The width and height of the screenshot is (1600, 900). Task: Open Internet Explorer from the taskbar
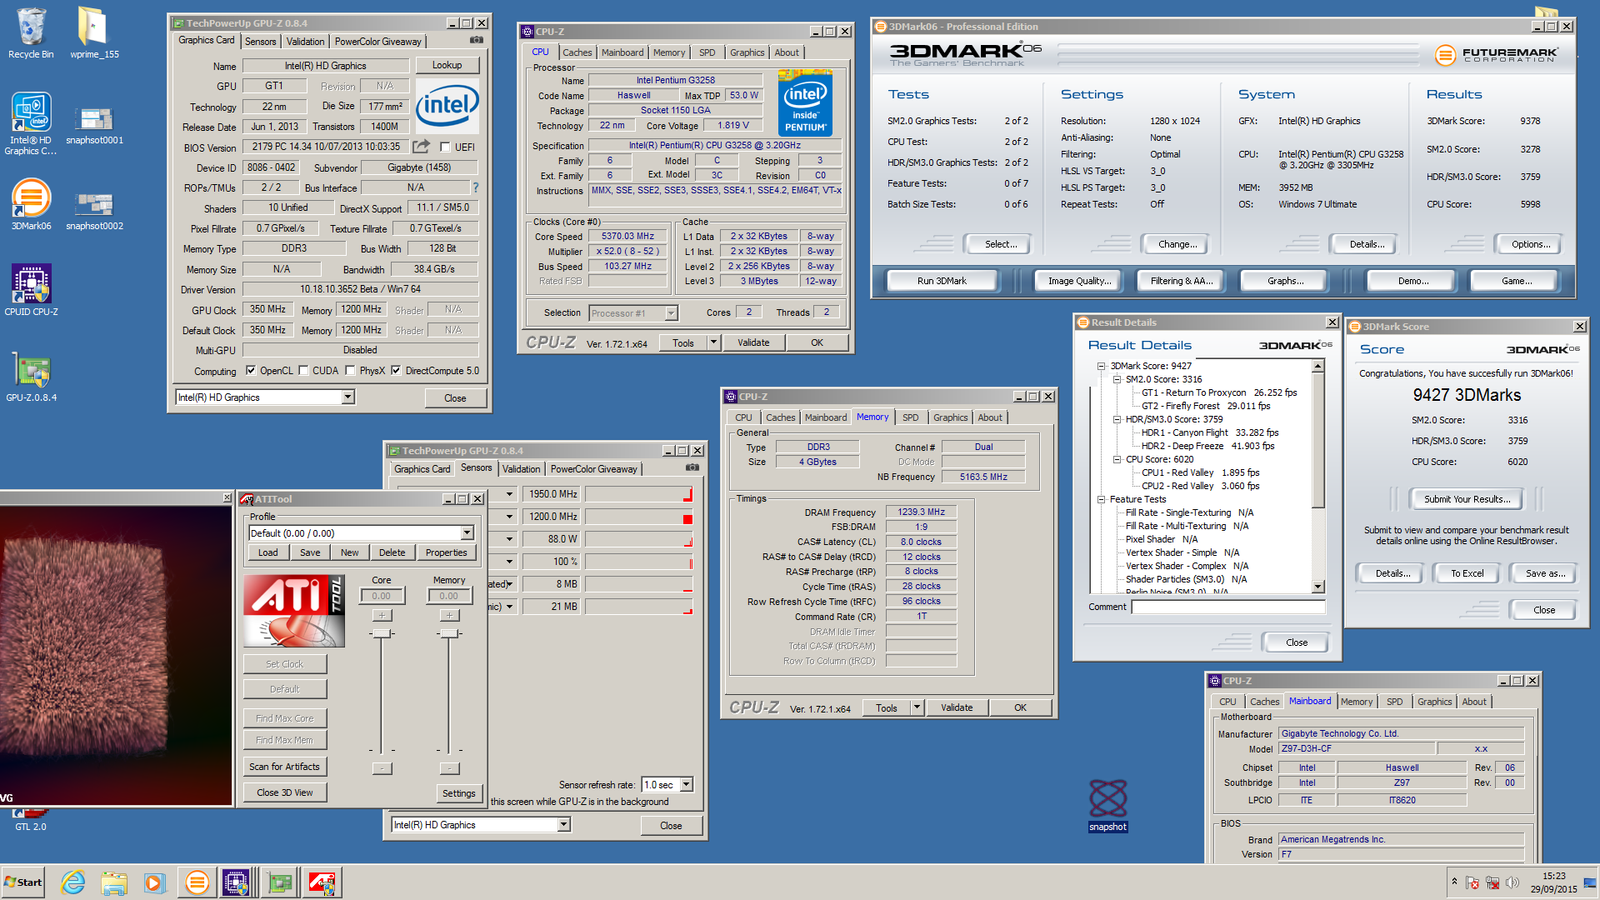tap(73, 882)
